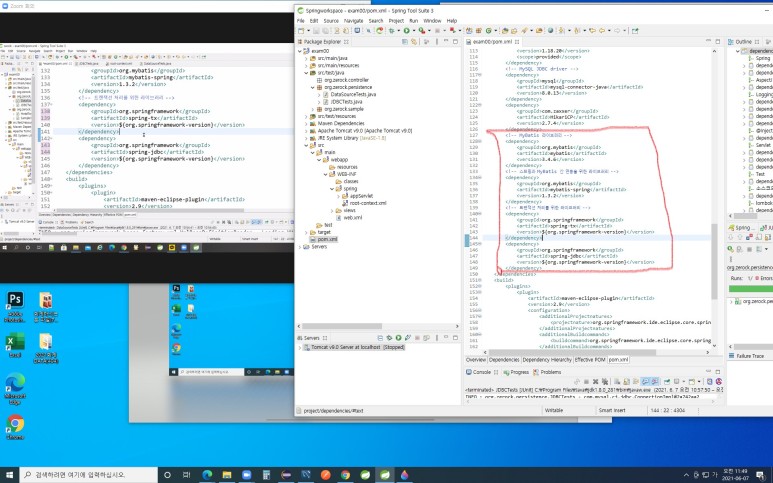This screenshot has height=483, width=773.
Task: Switch to Effective POM tab
Action: 590,360
